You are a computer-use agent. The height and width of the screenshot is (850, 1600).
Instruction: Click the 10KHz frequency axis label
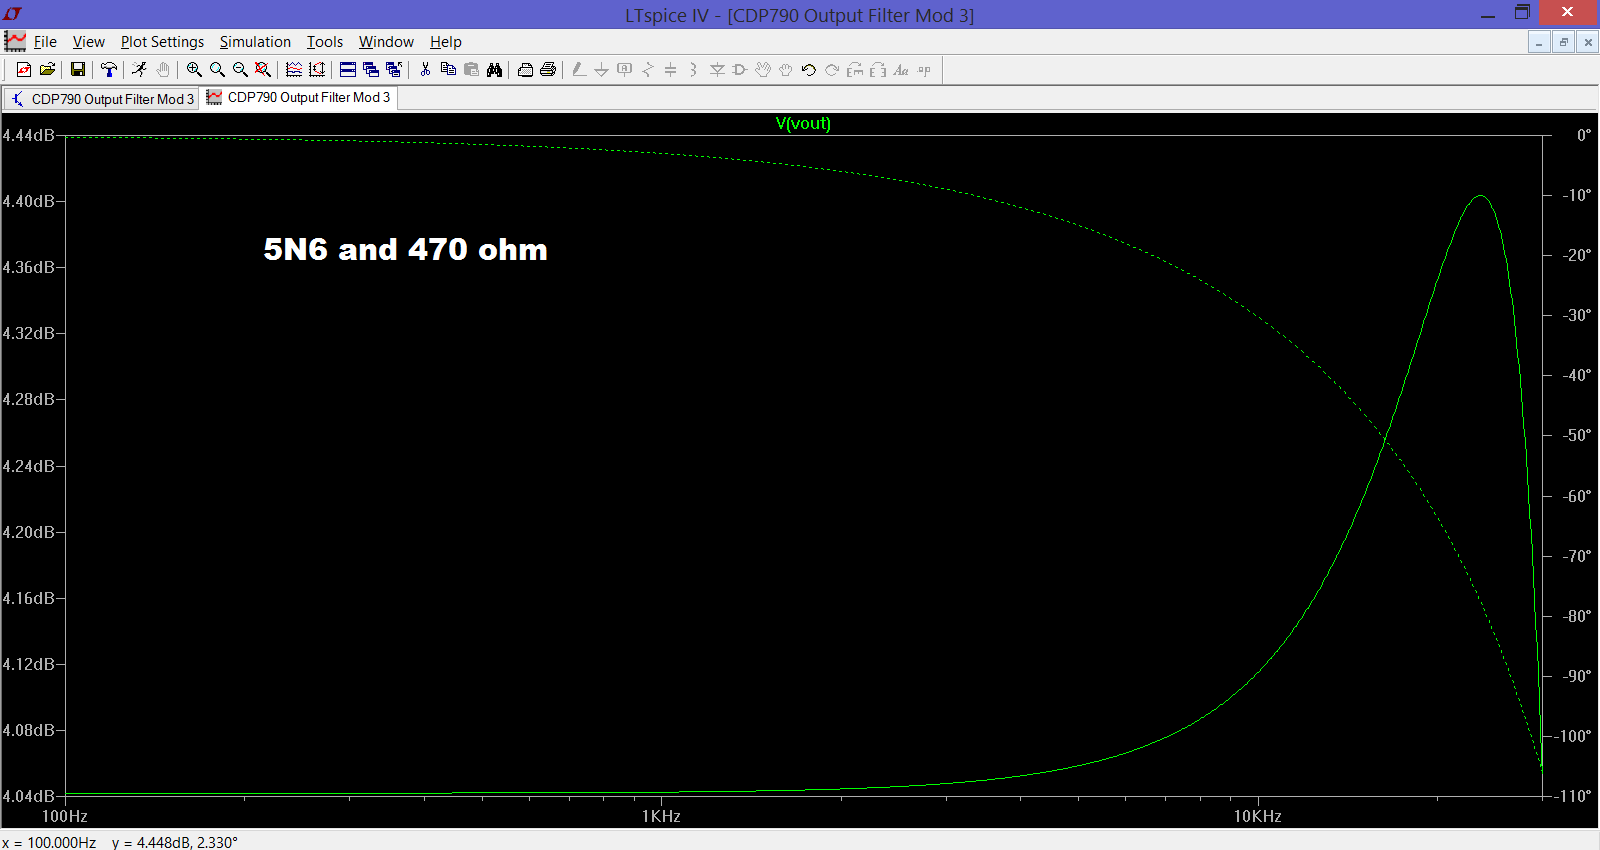[x=1257, y=816]
